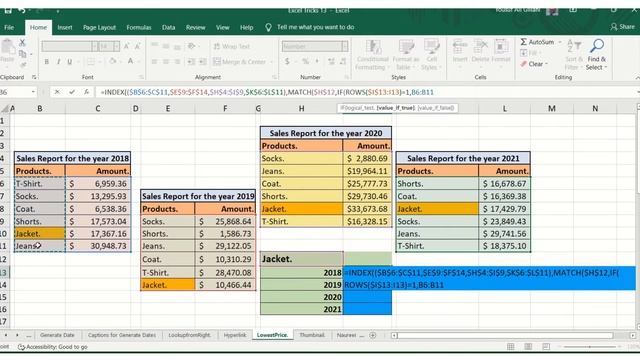
Task: Open Format as Table gallery
Action: click(406, 55)
